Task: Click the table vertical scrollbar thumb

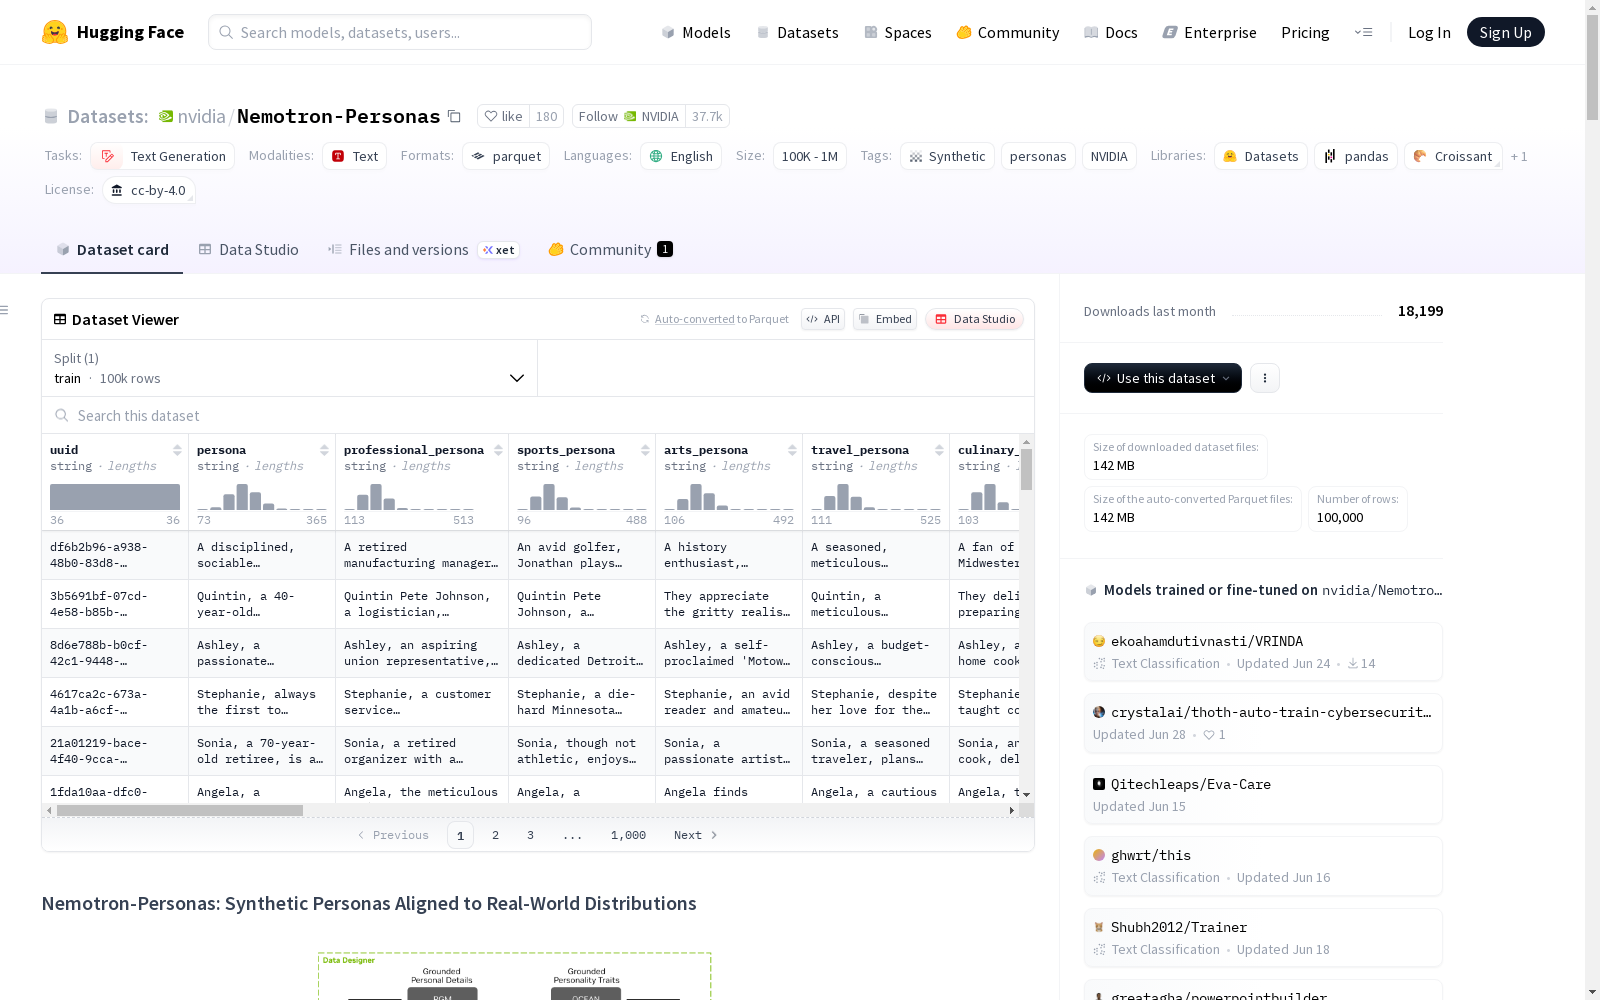Action: [x=1026, y=469]
